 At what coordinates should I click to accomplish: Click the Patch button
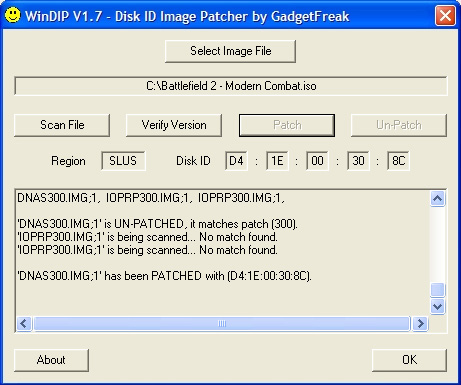point(287,125)
